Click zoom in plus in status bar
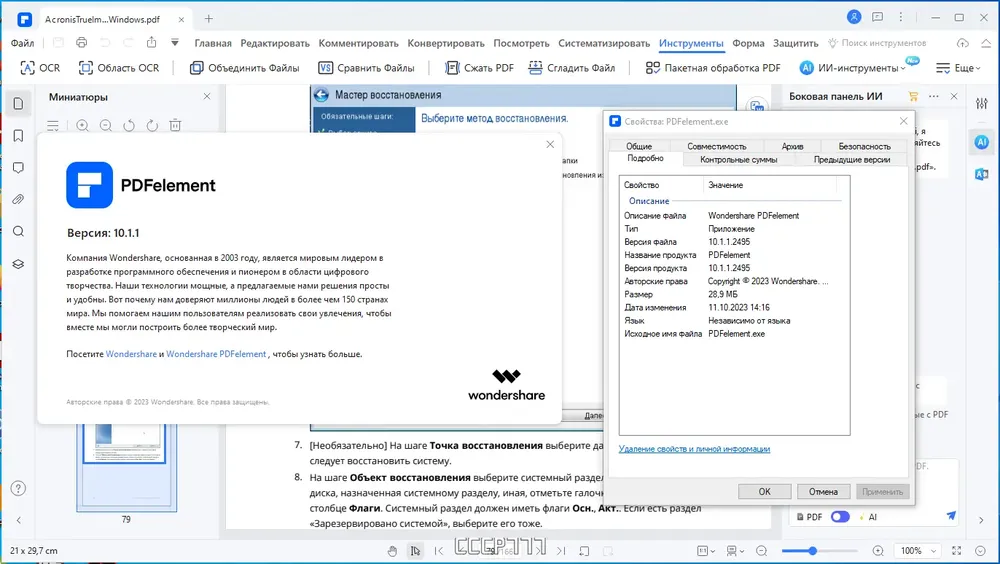The width and height of the screenshot is (1000, 564). pos(878,551)
